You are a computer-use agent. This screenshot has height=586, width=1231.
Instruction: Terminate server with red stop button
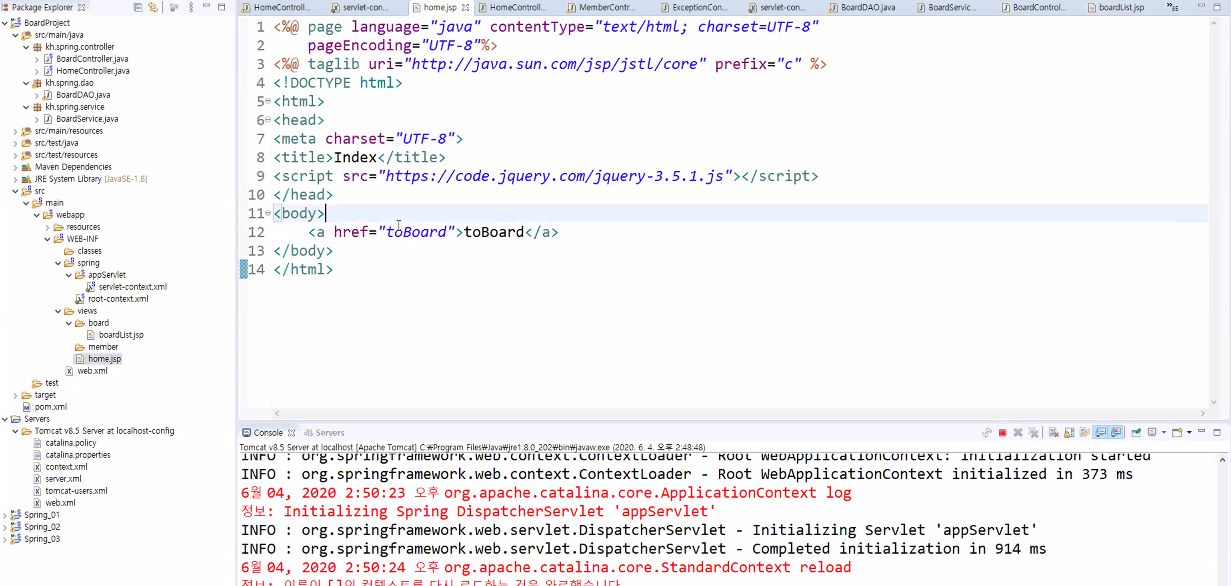1002,433
